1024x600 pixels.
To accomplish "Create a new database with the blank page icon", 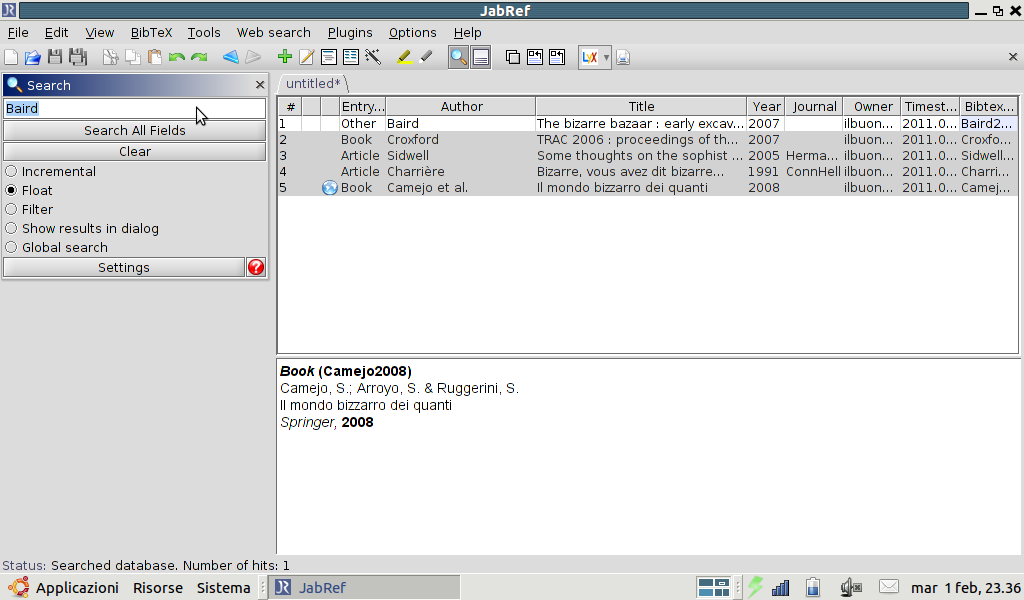I will 11,57.
